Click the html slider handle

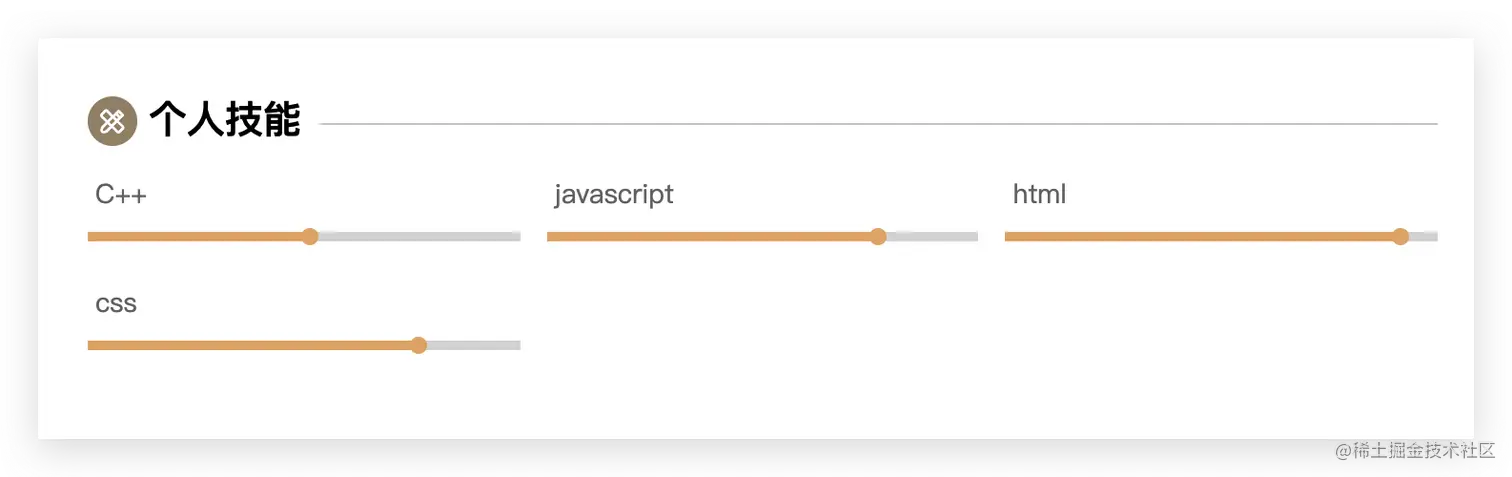1400,237
